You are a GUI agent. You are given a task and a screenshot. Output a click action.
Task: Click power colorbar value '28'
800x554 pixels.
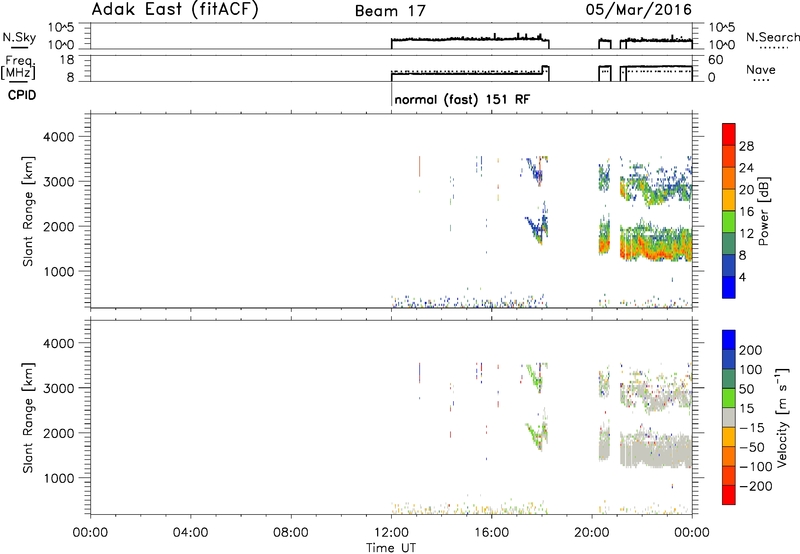pos(746,146)
